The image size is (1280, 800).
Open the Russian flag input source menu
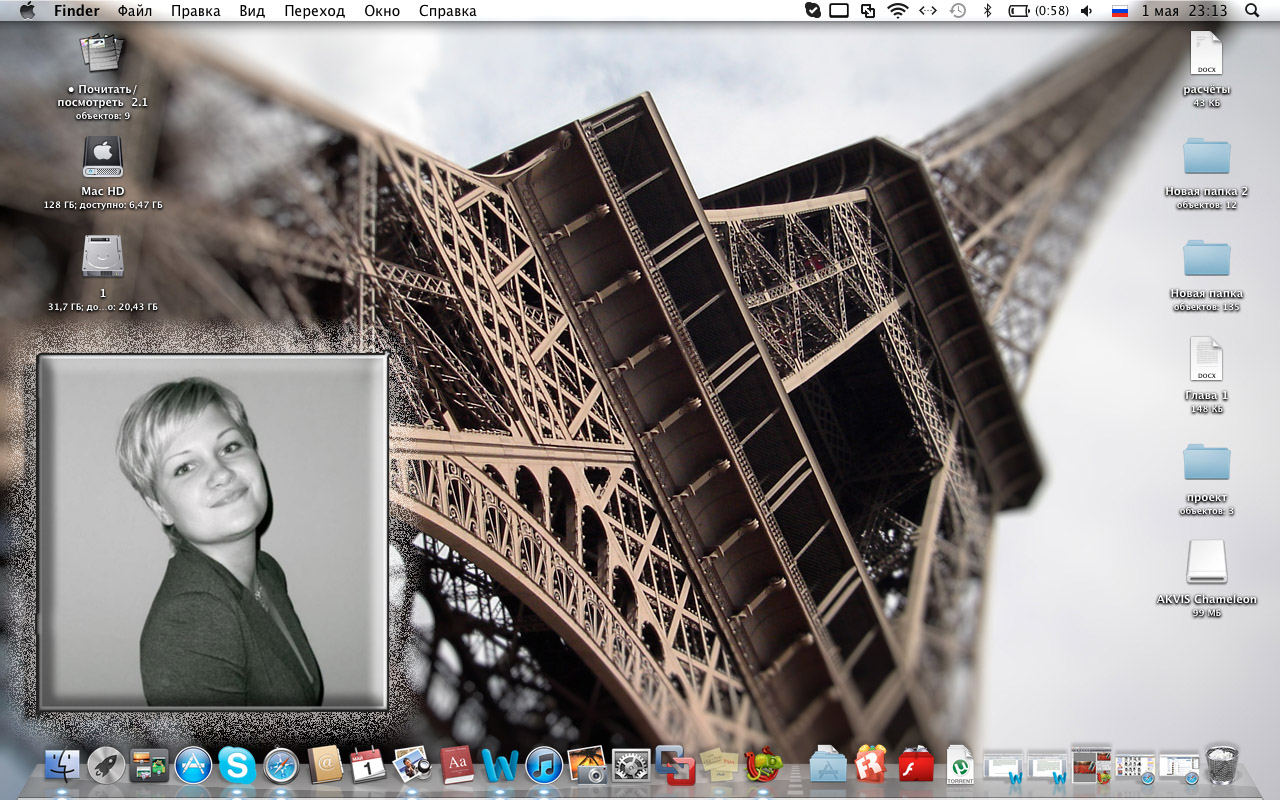(x=1120, y=11)
